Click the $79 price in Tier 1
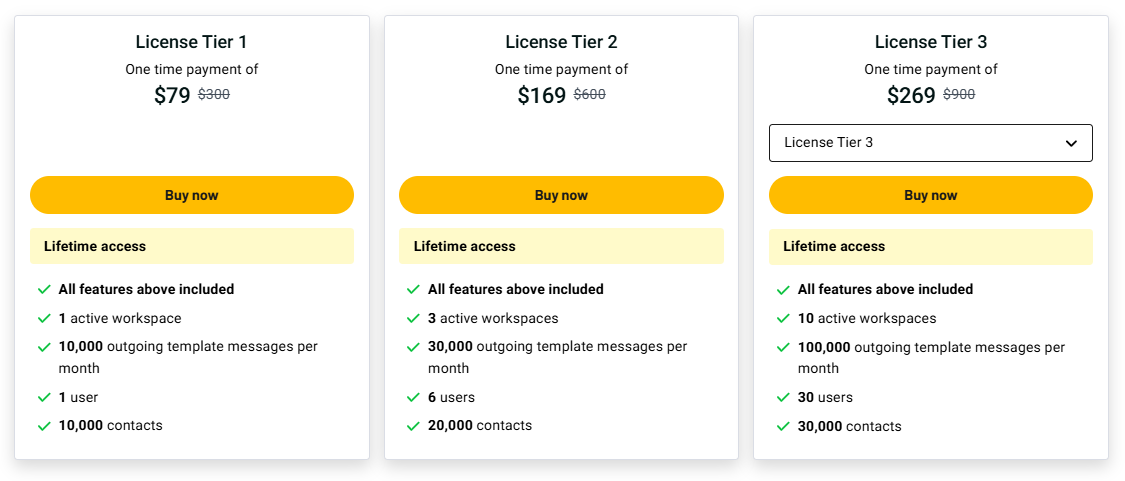1125x481 pixels. pyautogui.click(x=172, y=96)
